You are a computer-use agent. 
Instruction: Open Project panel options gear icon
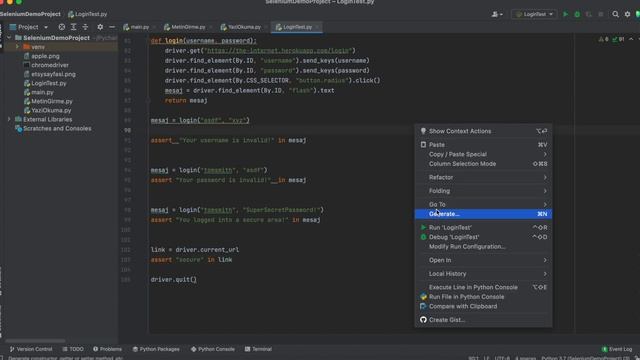[x=100, y=27]
